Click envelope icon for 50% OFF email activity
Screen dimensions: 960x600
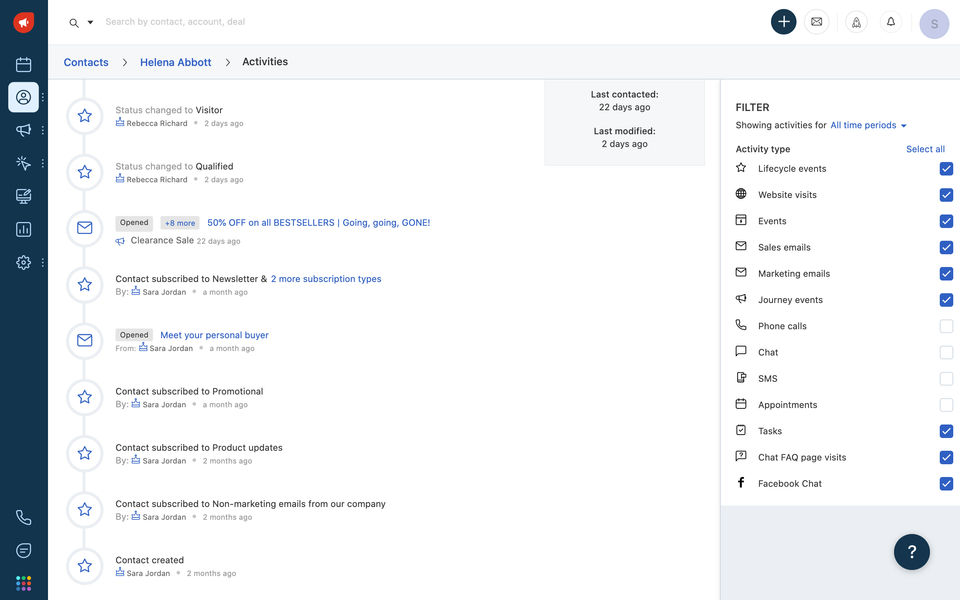[84, 228]
